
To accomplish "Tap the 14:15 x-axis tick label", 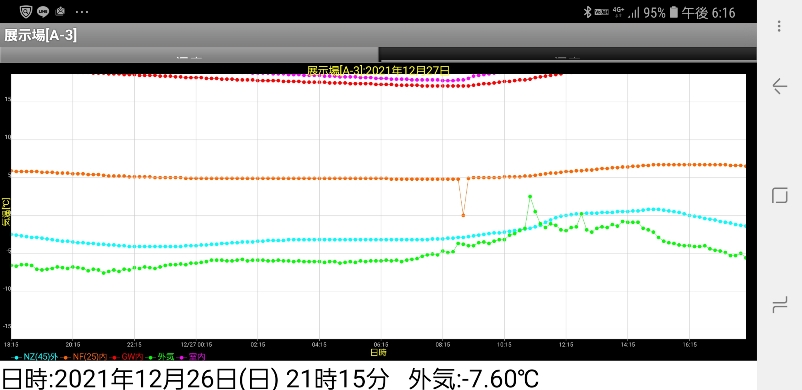I will pos(628,344).
